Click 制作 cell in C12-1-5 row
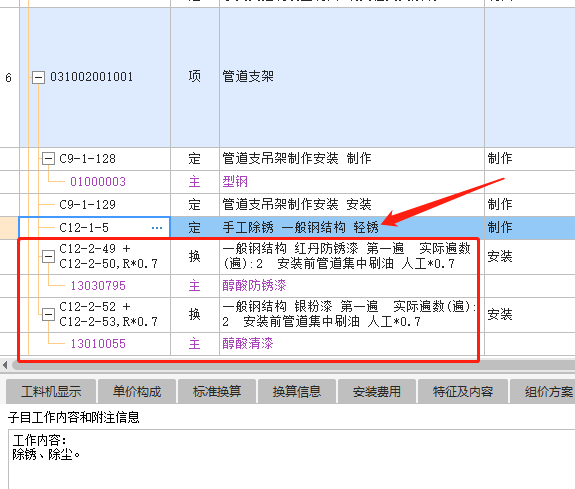575x489 pixels. (x=530, y=228)
